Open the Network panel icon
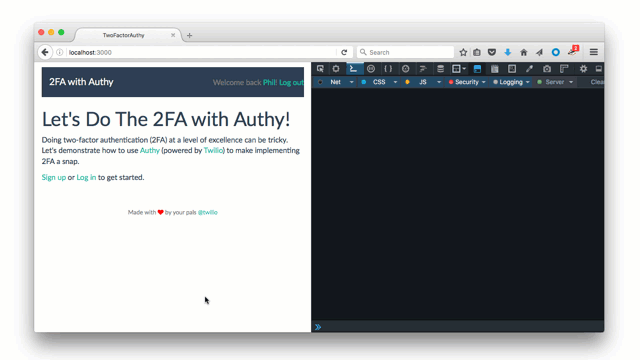The image size is (640, 360). click(x=423, y=69)
